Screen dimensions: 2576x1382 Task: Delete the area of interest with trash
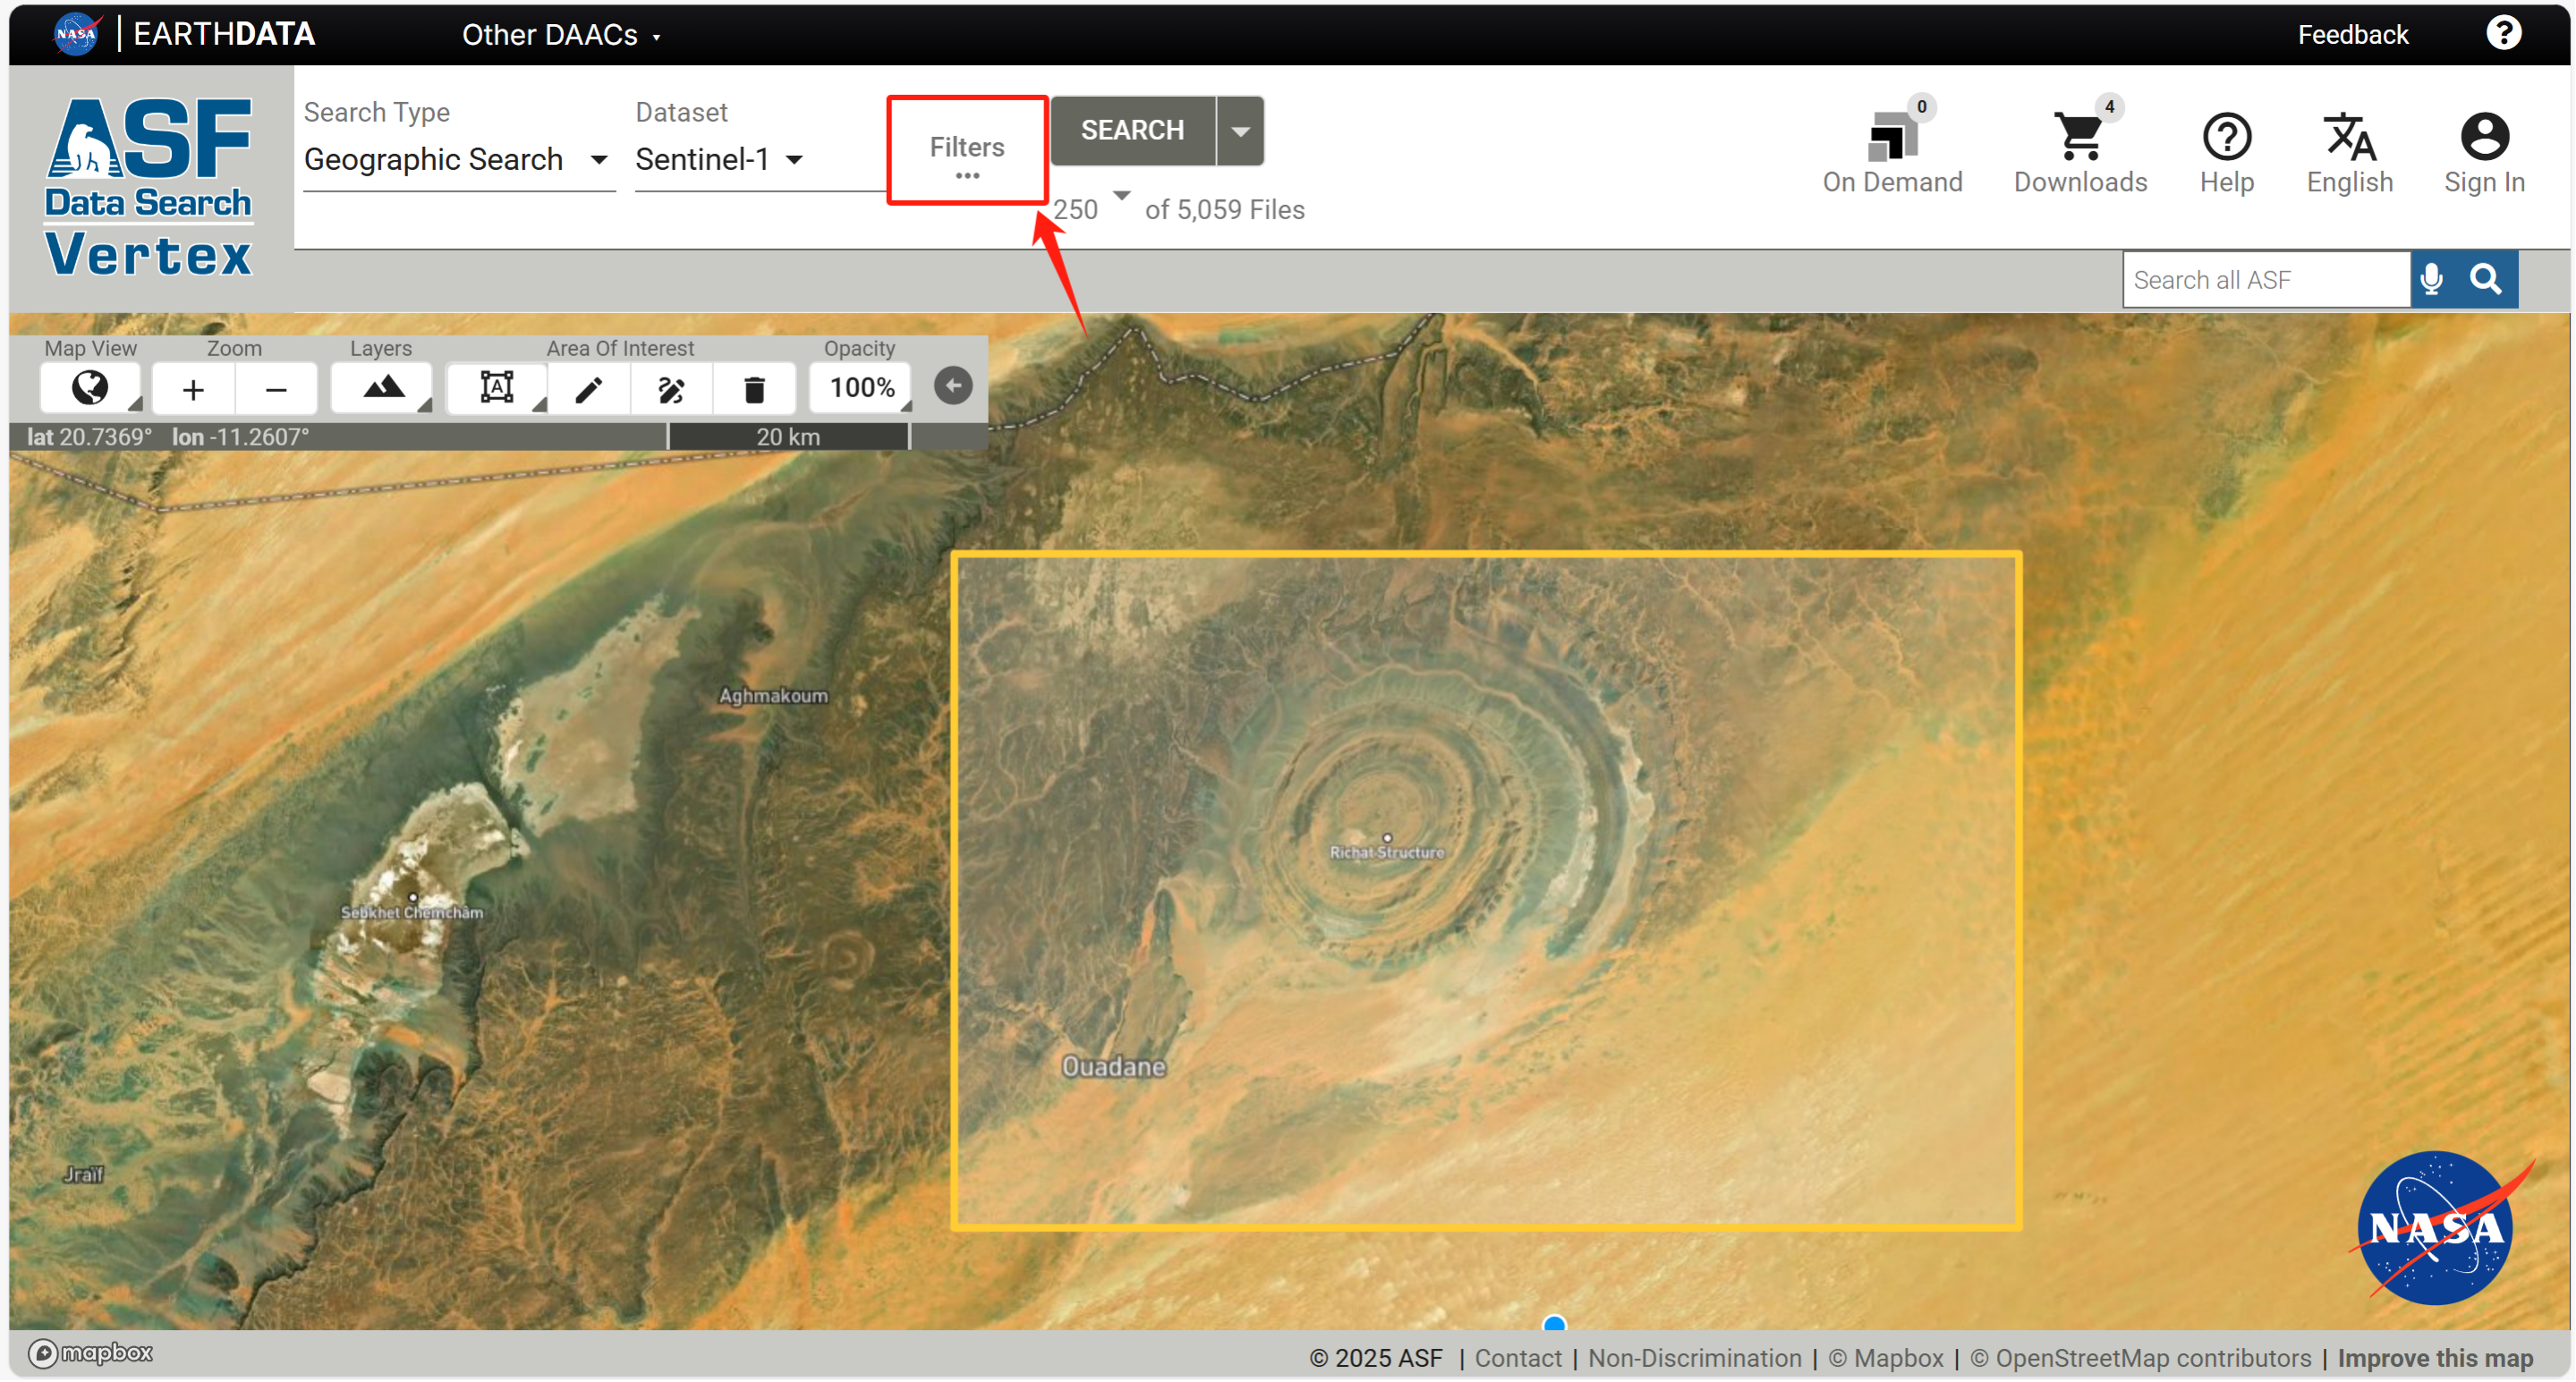coord(755,389)
